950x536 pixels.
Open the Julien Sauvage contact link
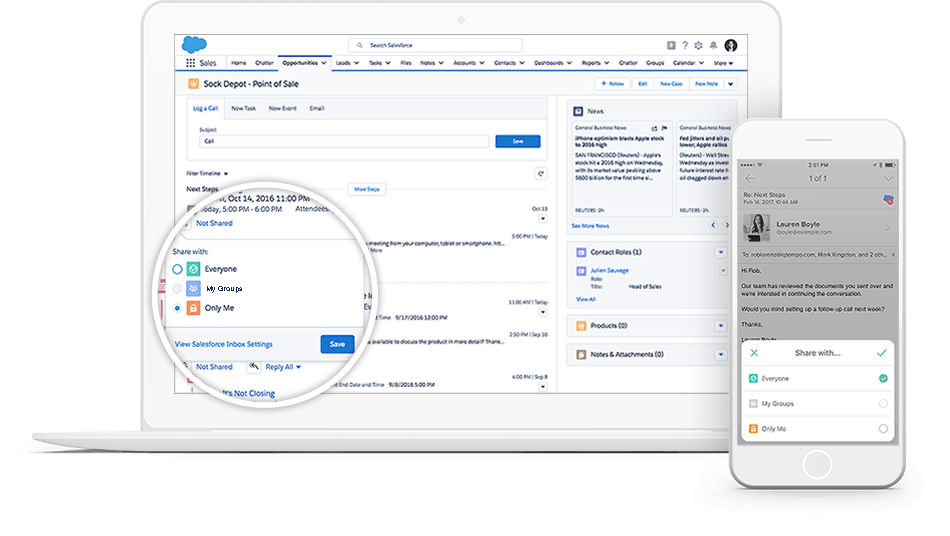(610, 271)
